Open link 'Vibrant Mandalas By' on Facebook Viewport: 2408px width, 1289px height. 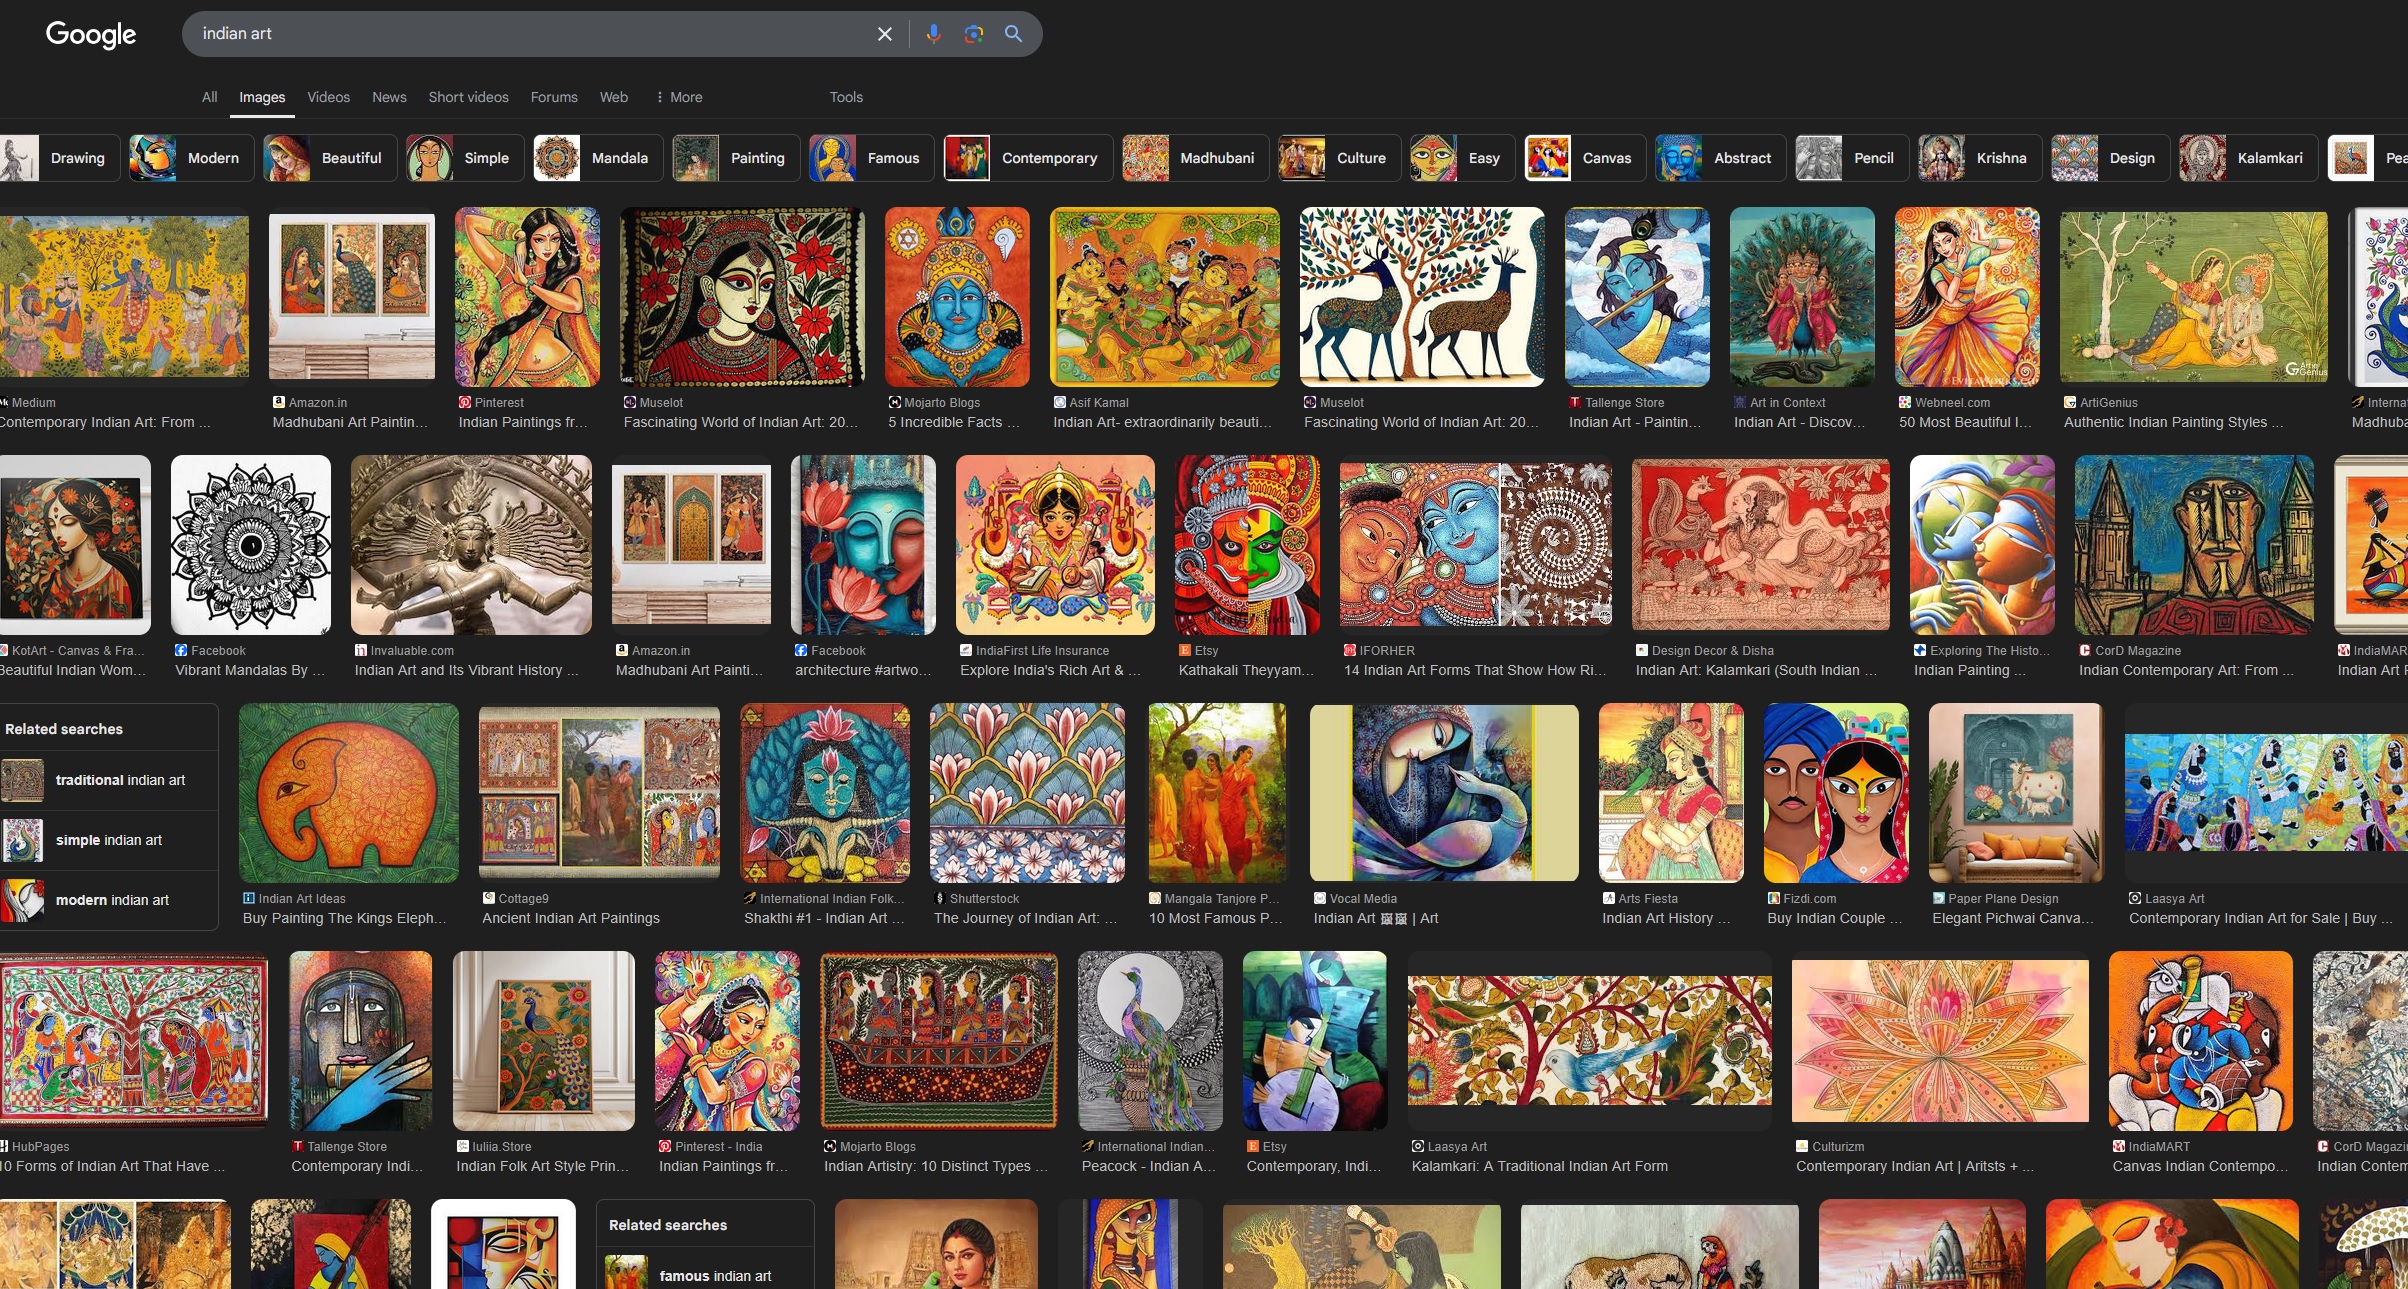pos(250,670)
